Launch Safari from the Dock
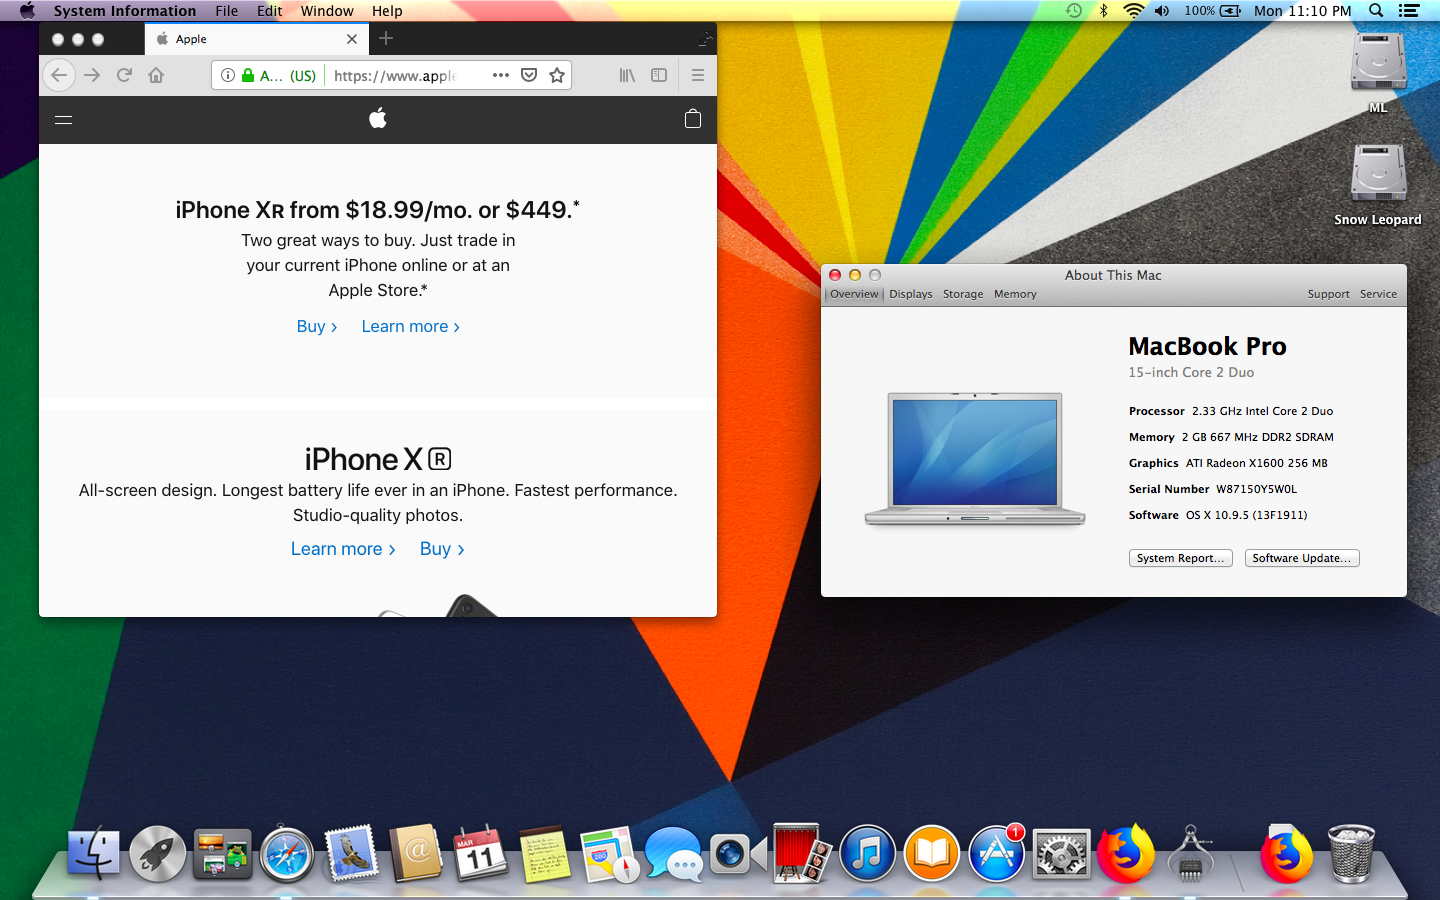The width and height of the screenshot is (1440, 900). [x=287, y=855]
